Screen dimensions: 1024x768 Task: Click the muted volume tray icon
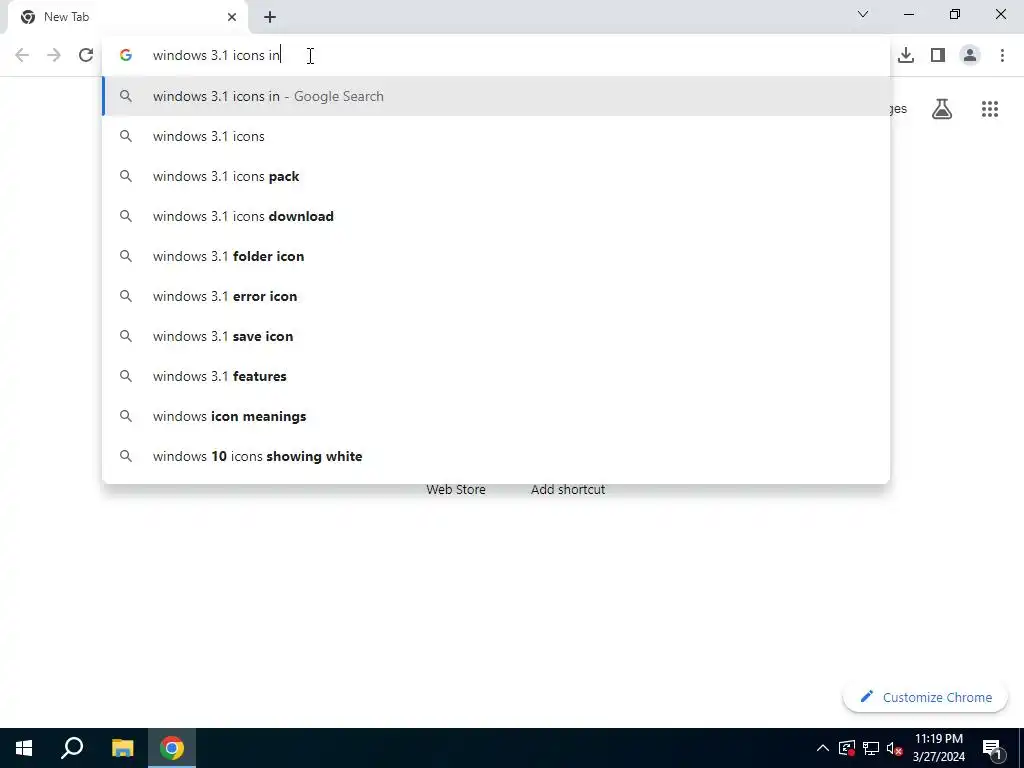coord(894,748)
